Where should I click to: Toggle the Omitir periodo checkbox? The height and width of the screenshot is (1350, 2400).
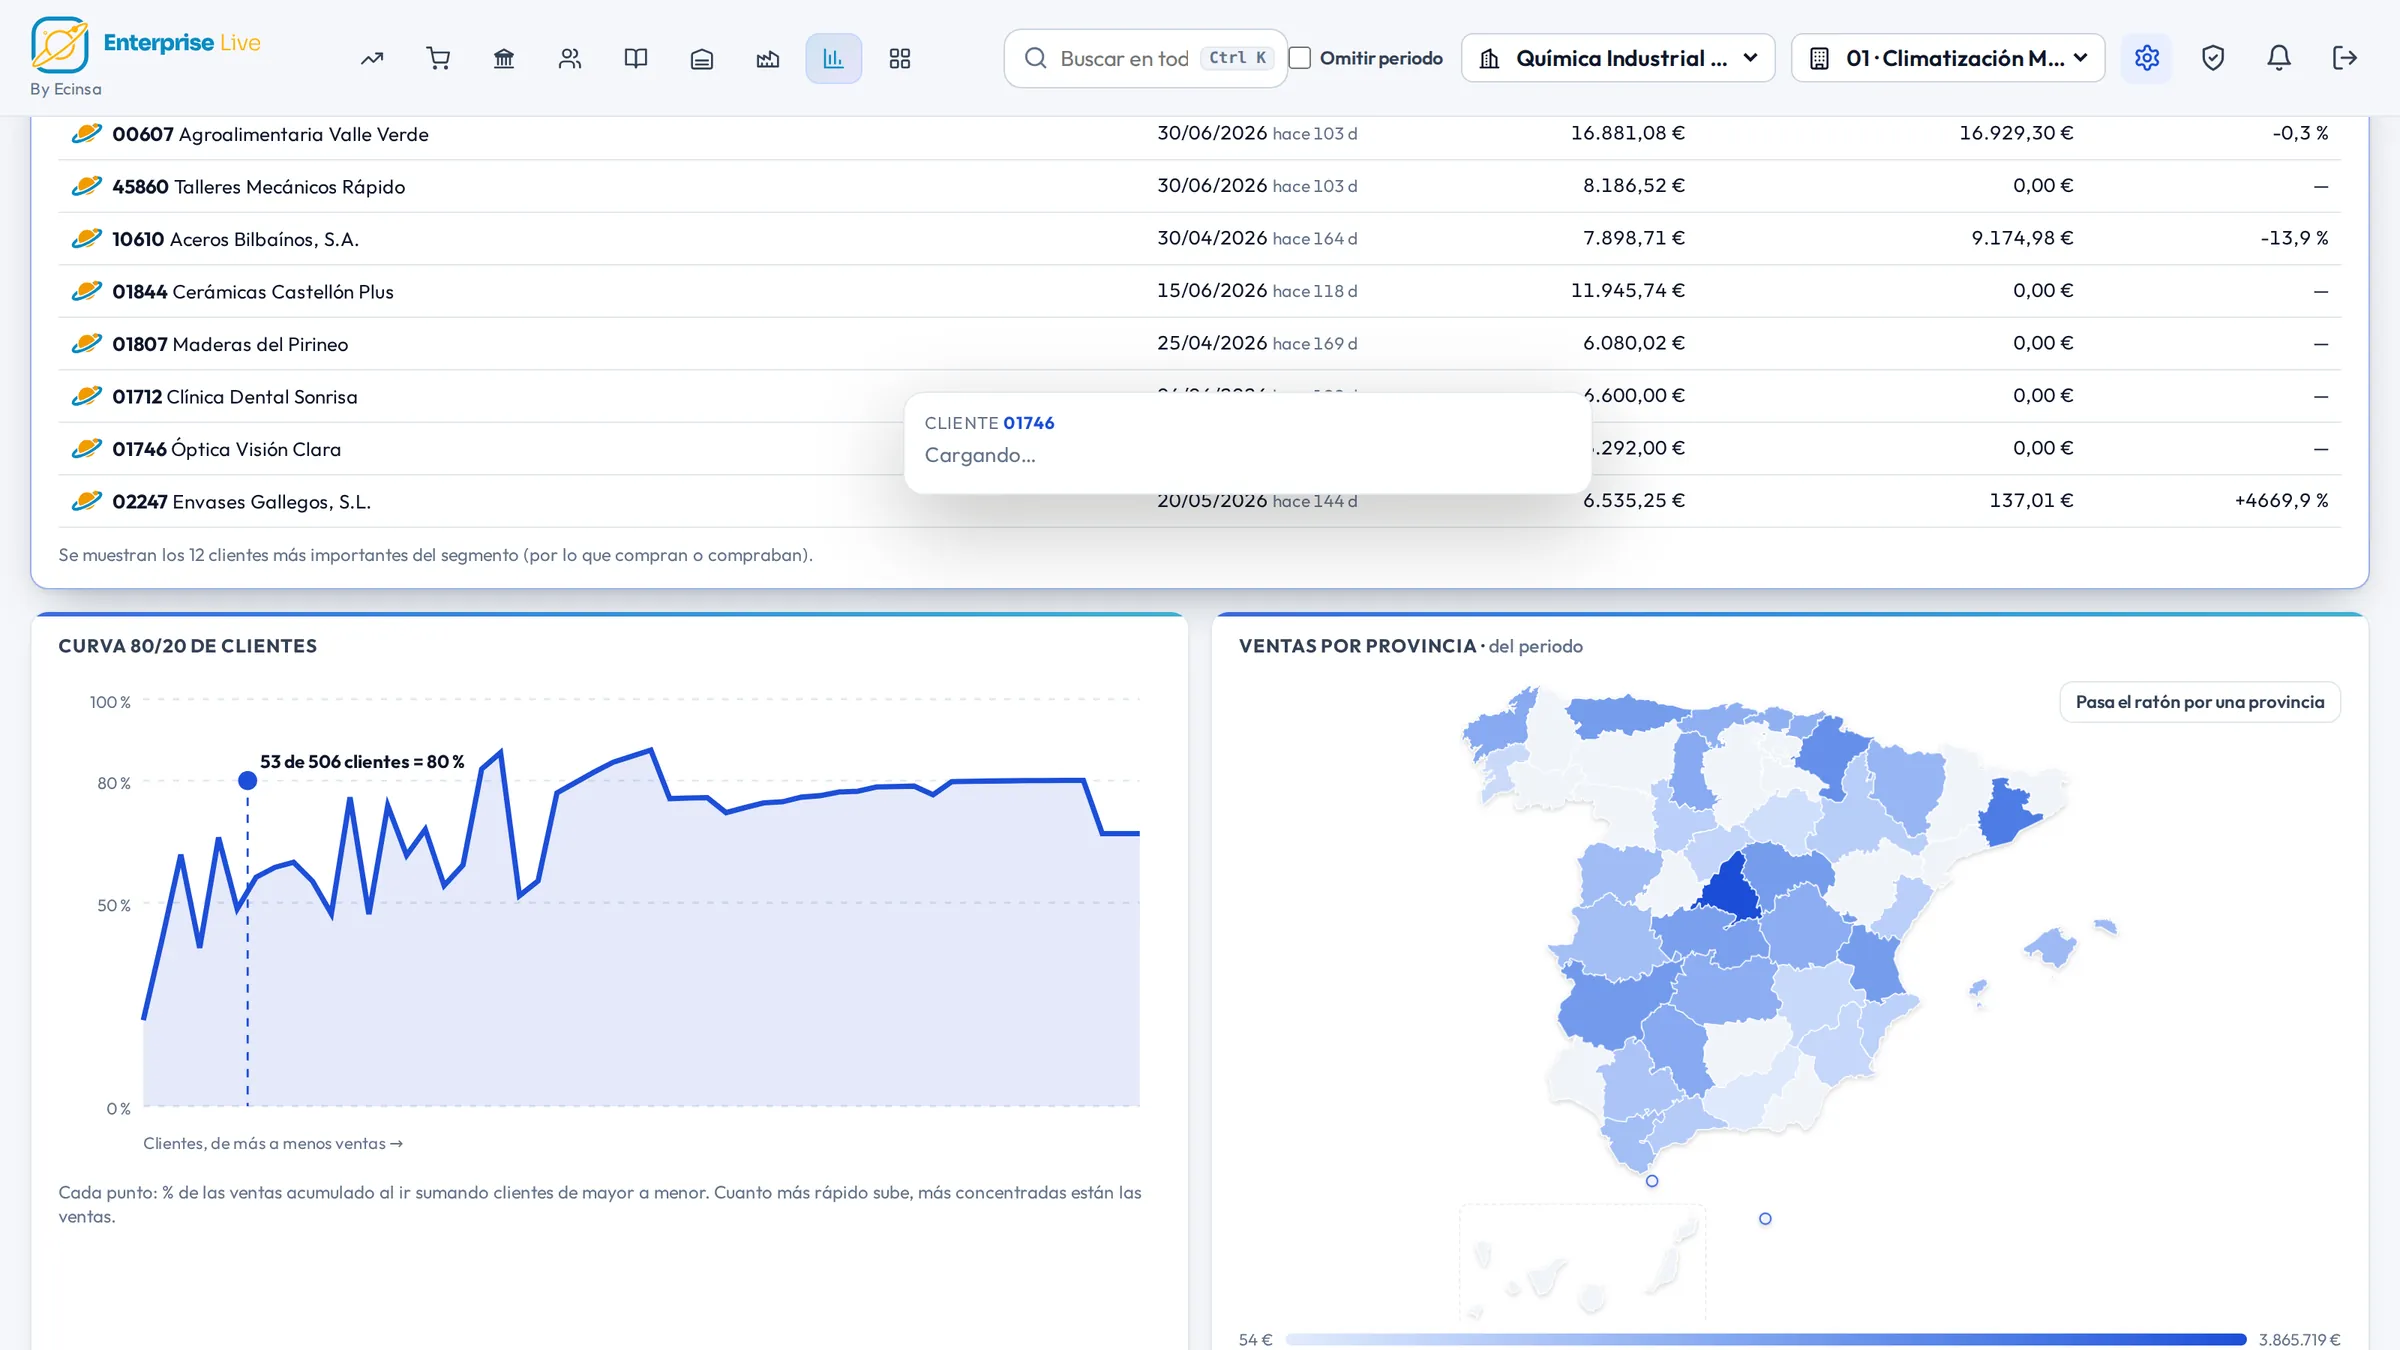point(1300,58)
